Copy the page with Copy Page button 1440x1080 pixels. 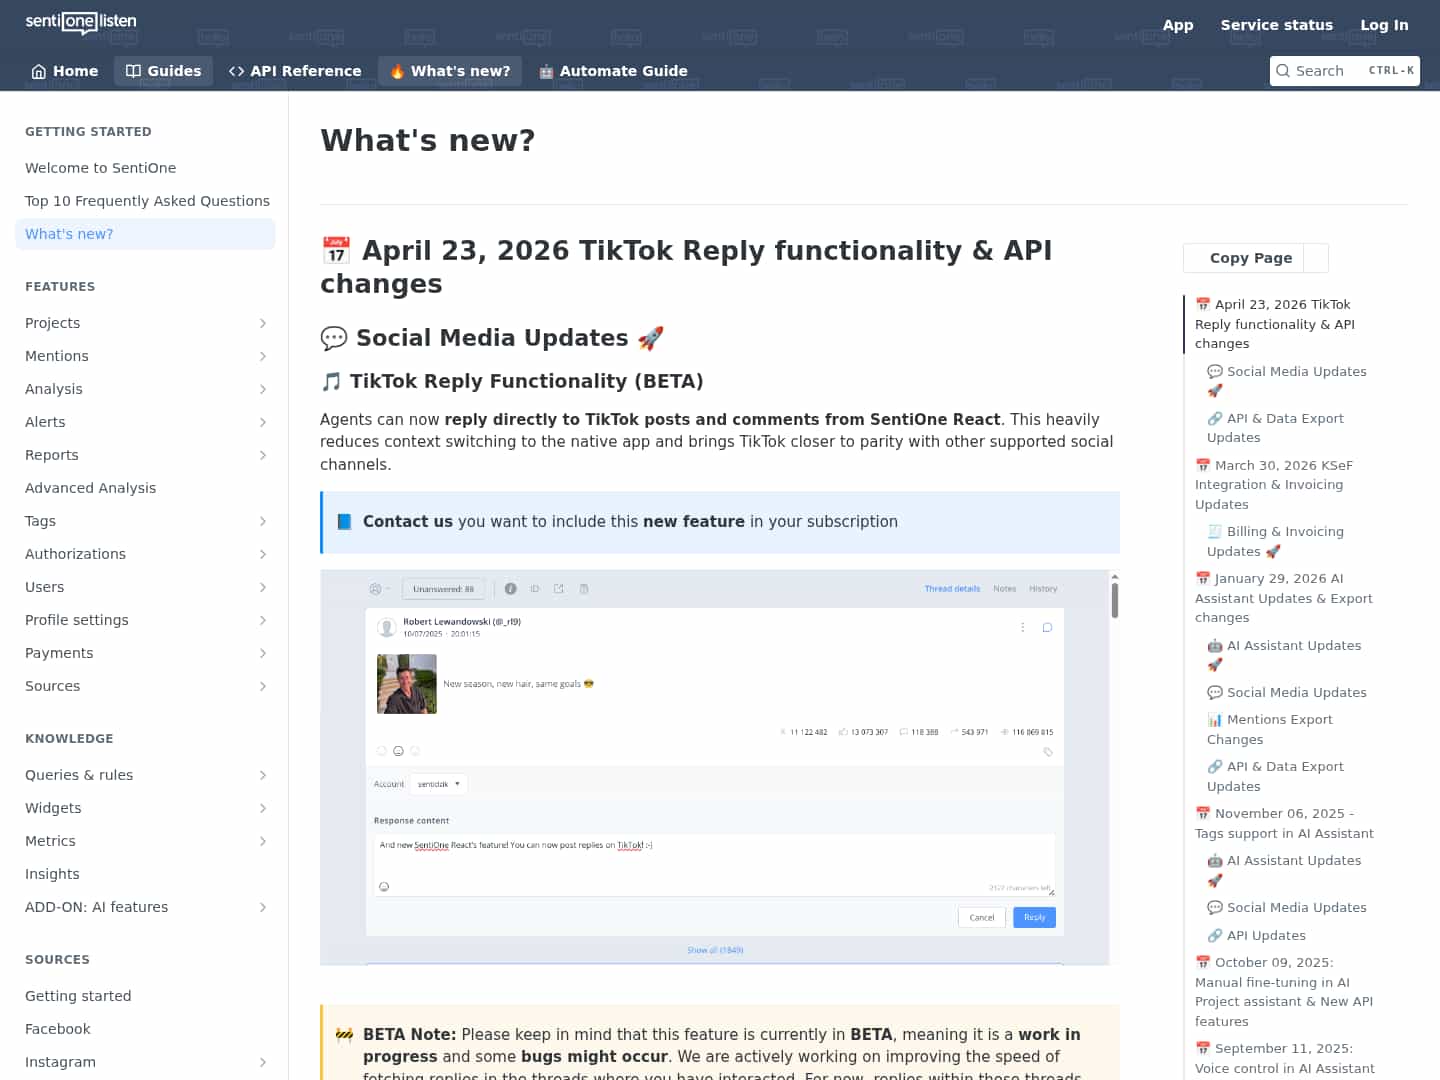point(1245,258)
